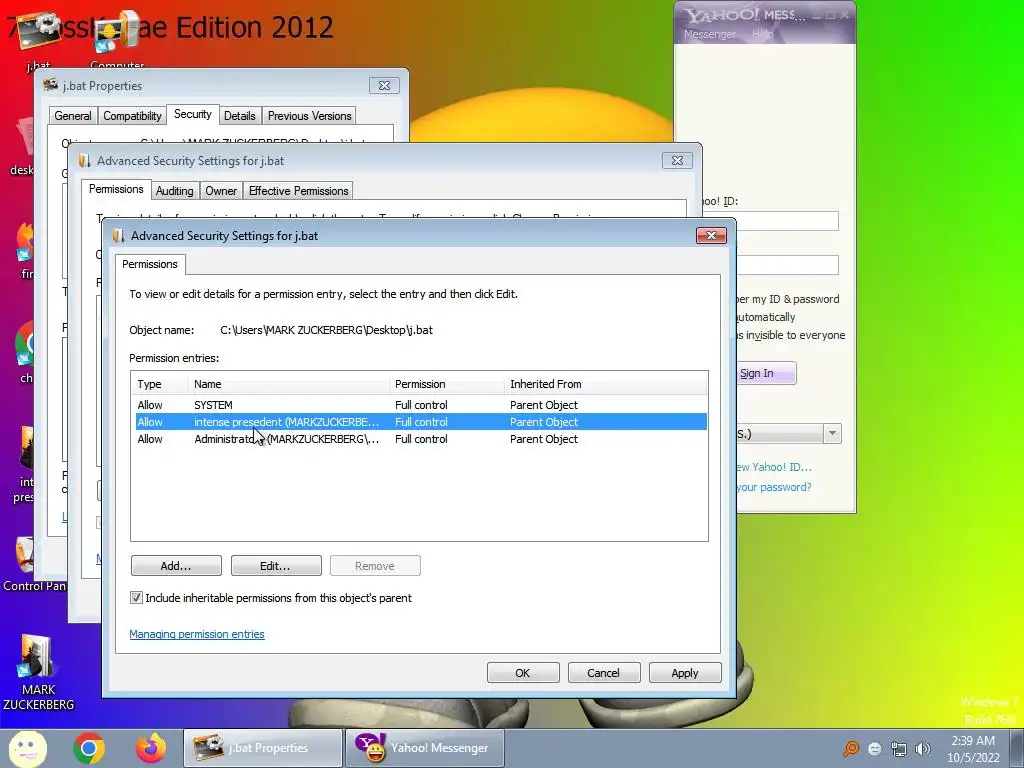Viewport: 1024px width, 768px height.
Task: Close the front Advanced Security Settings dialog
Action: pos(711,235)
